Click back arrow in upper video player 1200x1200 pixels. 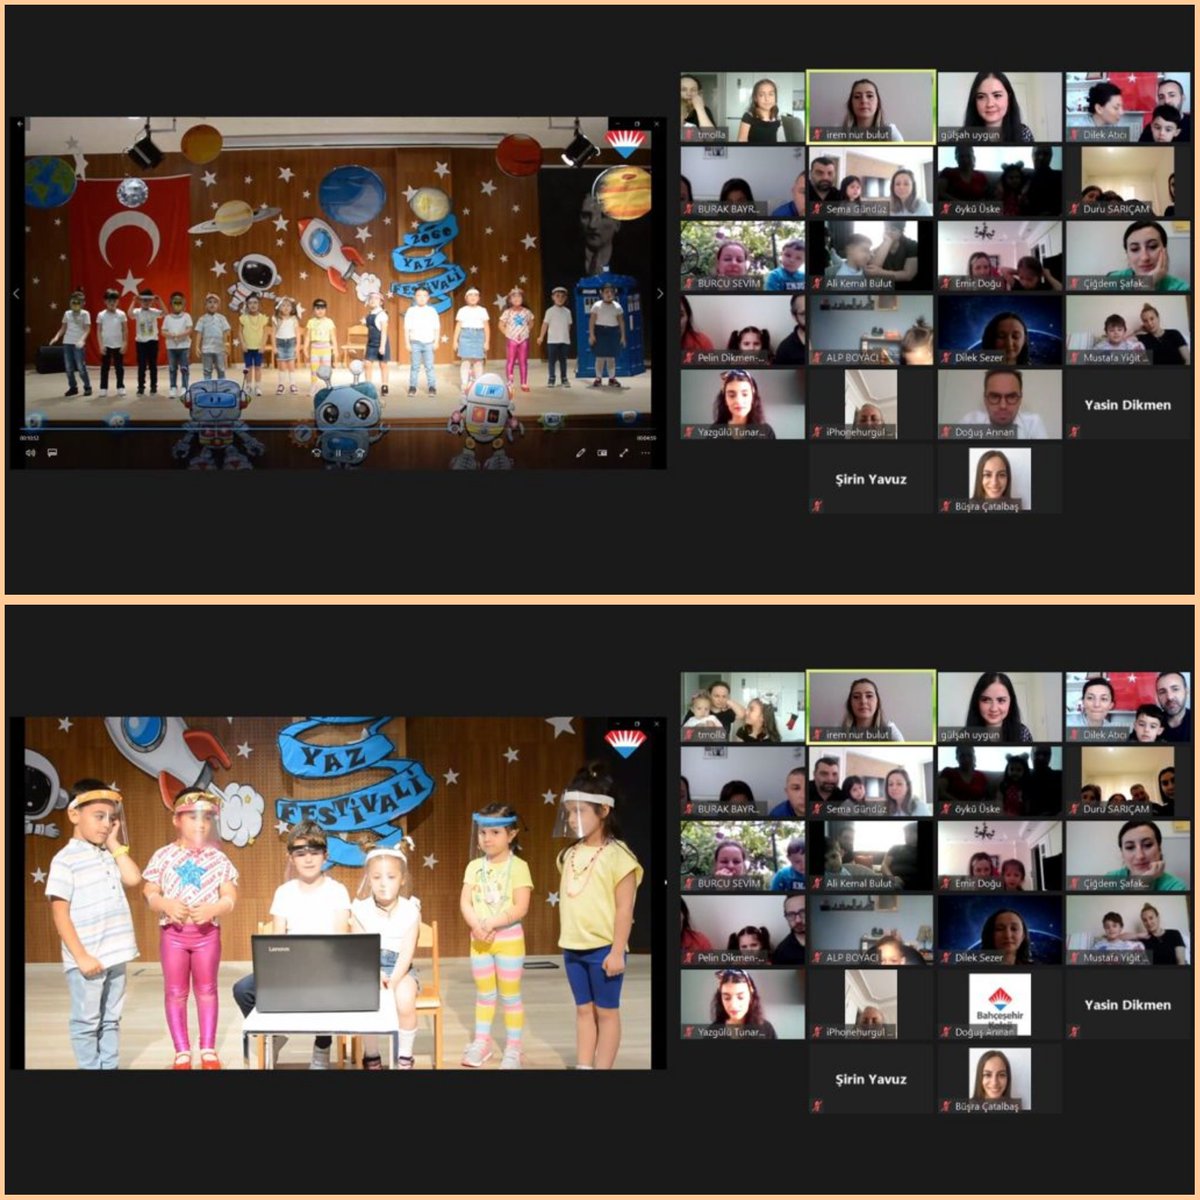pos(19,124)
